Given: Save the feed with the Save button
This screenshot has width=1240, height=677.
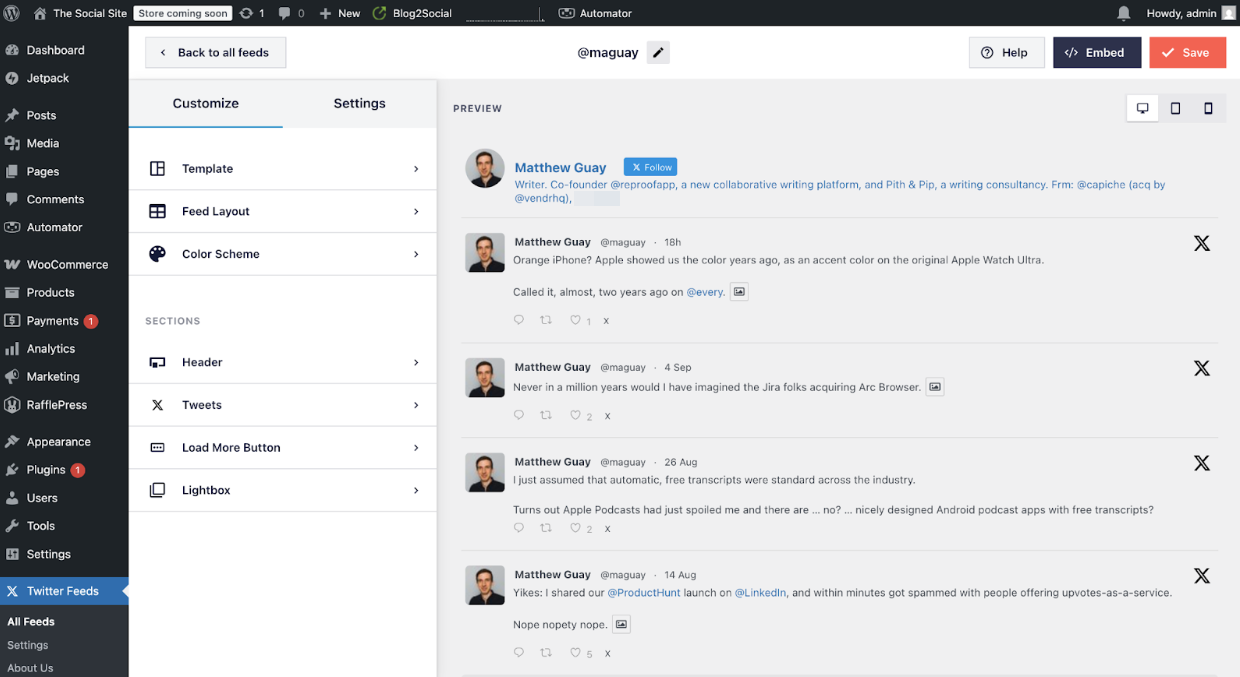Looking at the screenshot, I should tap(1187, 52).
